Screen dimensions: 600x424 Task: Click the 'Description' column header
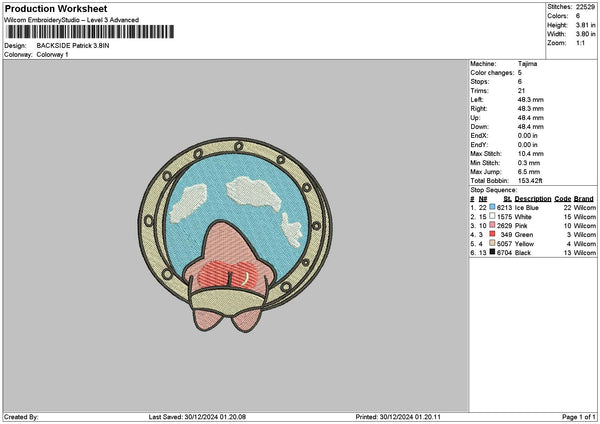[533, 199]
